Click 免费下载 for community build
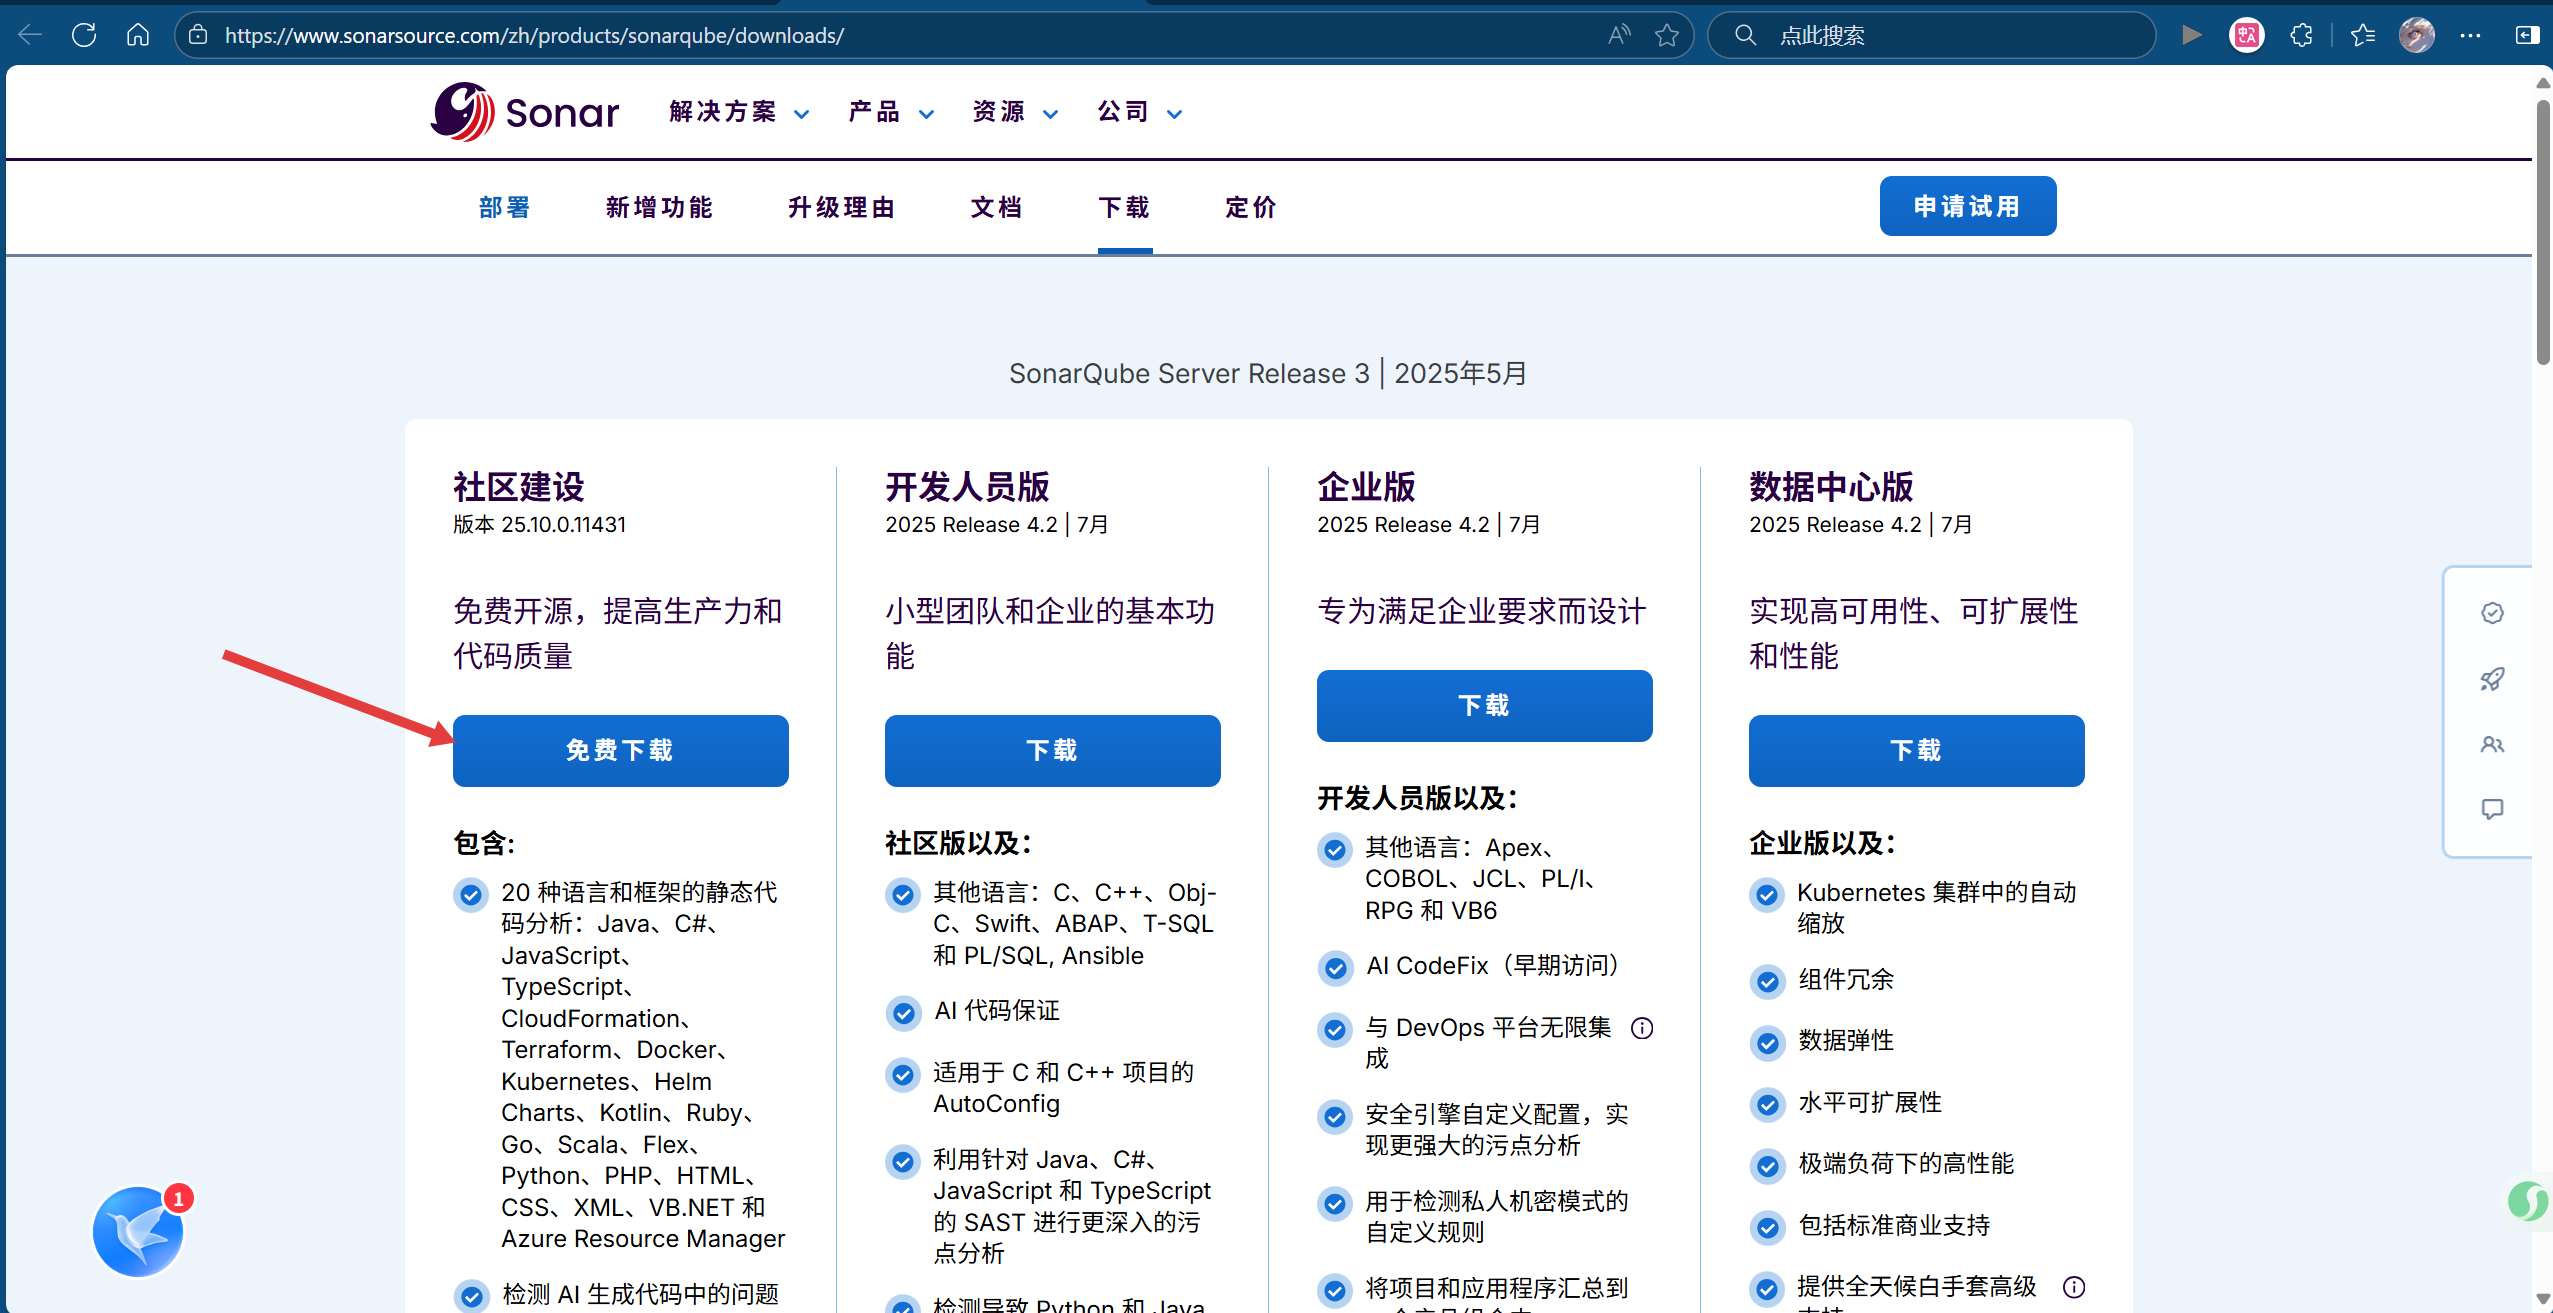The height and width of the screenshot is (1313, 2553). [x=621, y=751]
